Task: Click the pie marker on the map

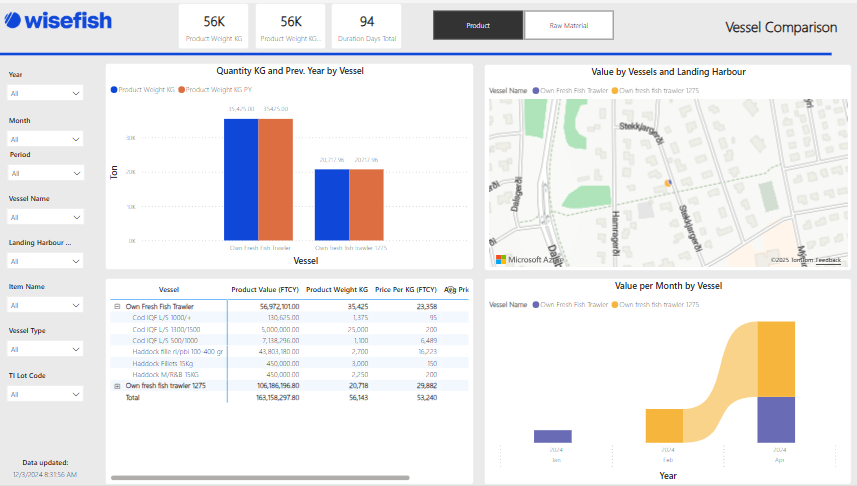Action: coord(668,183)
